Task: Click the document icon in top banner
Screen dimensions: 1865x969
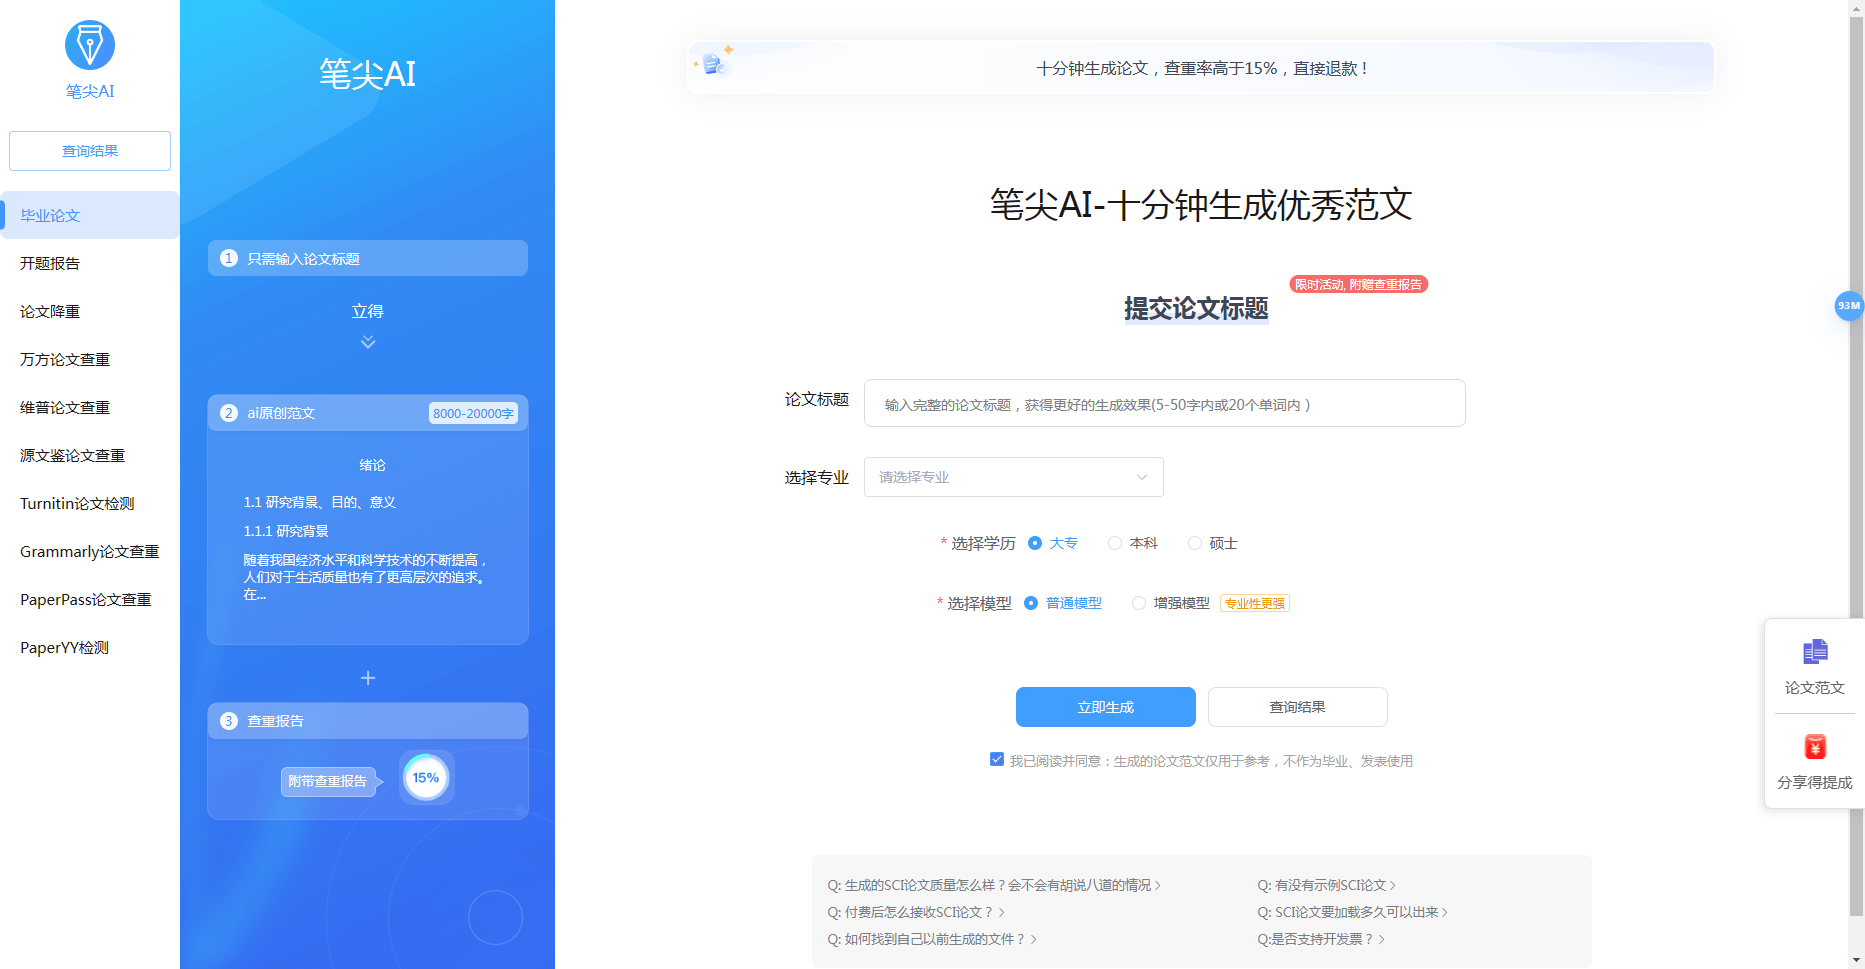Action: [713, 63]
